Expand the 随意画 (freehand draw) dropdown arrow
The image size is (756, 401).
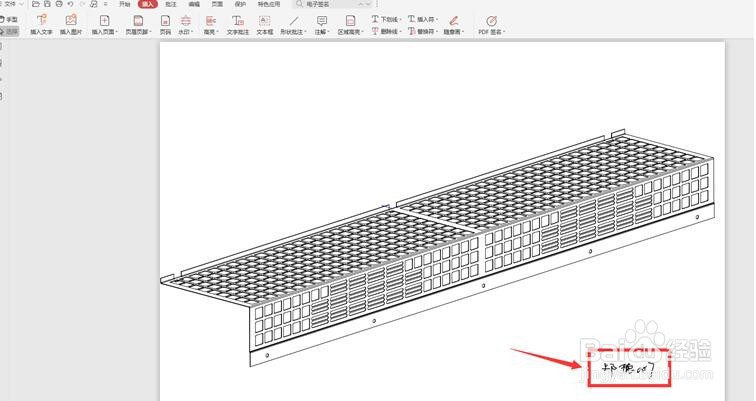[x=463, y=32]
